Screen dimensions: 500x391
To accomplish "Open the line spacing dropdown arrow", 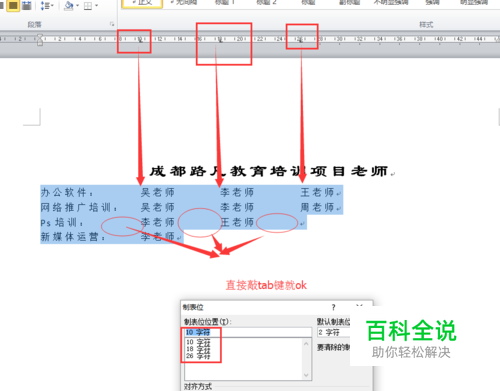I will point(52,5).
